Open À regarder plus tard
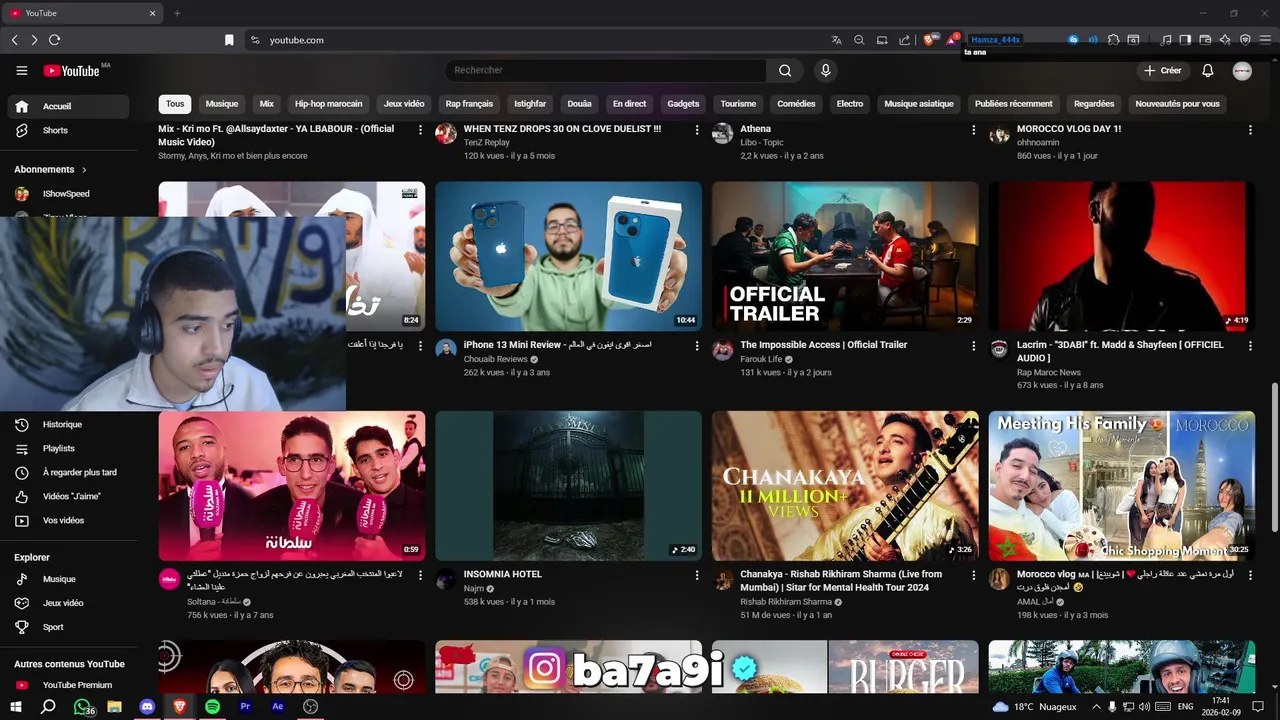Screen dimensions: 1280x720 (x=69, y=472)
